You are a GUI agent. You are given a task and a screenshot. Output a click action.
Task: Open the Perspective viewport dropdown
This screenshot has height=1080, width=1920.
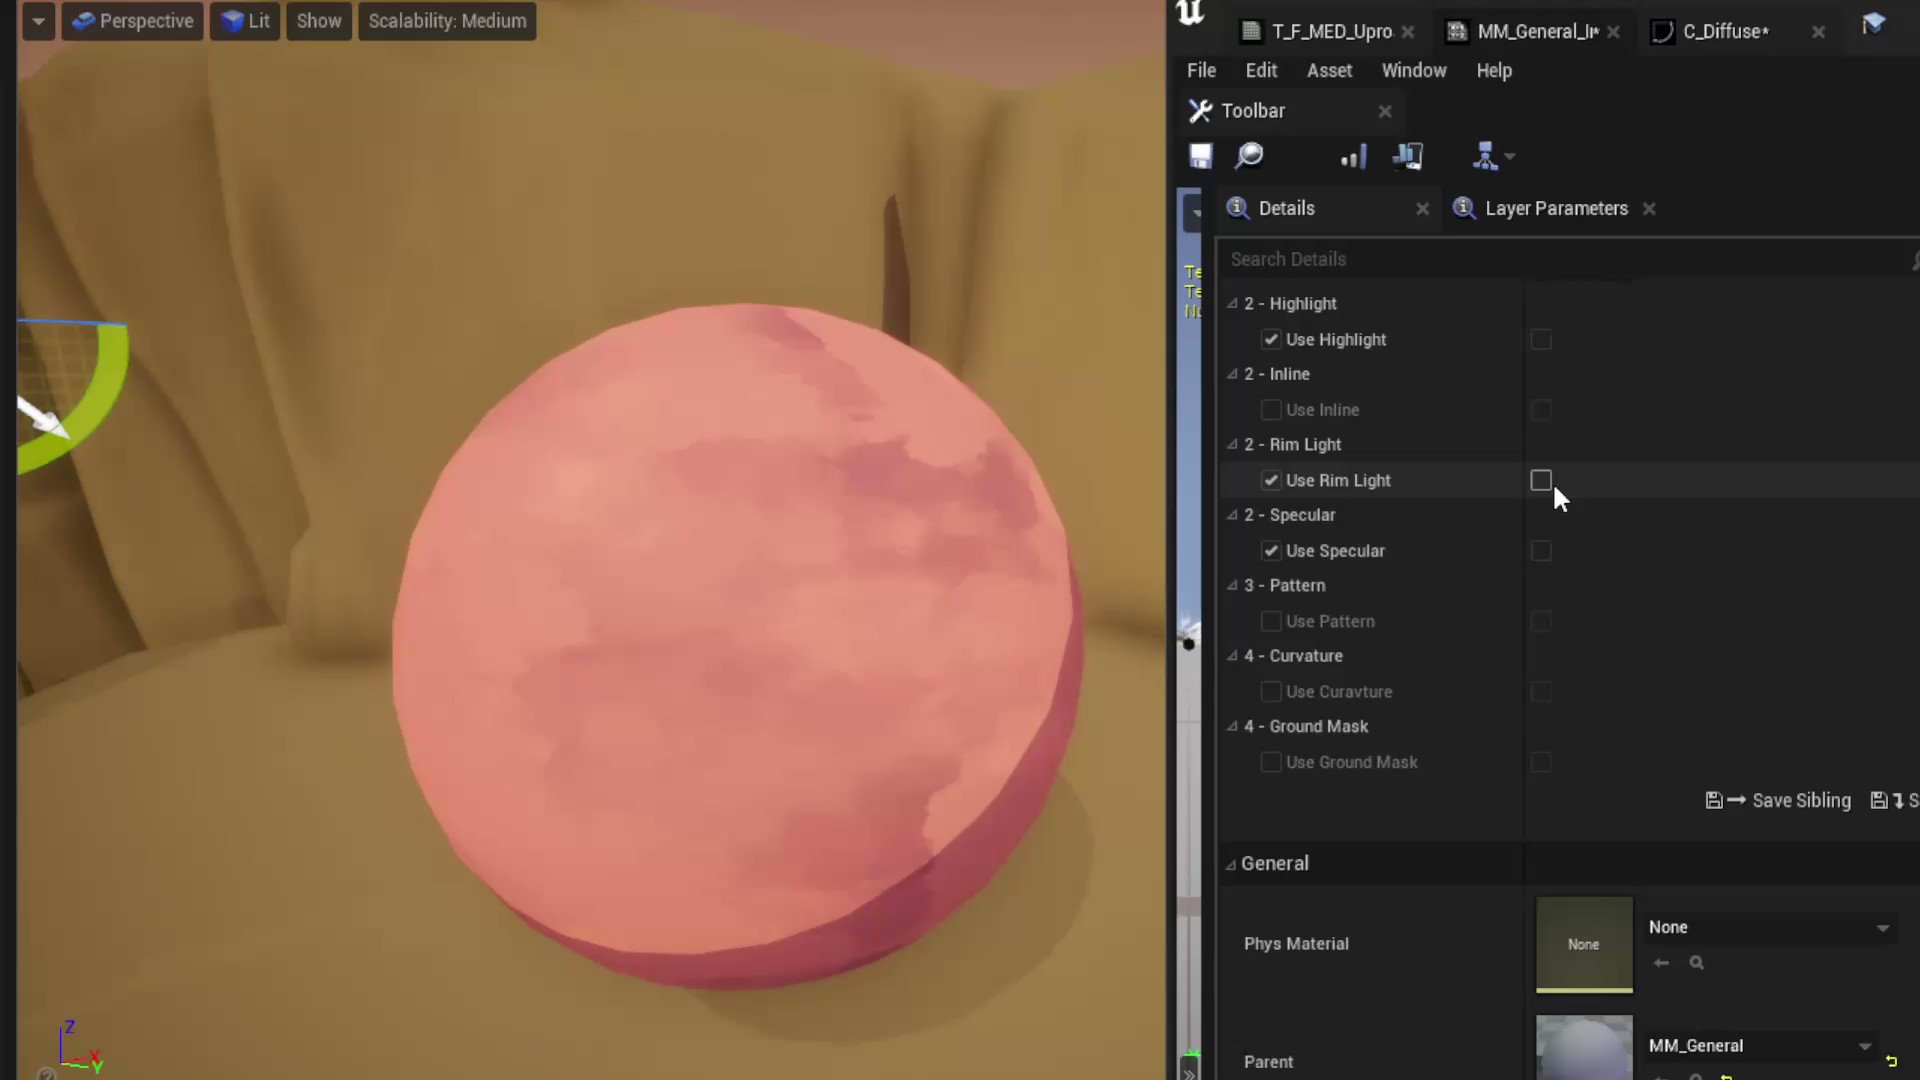pos(132,20)
